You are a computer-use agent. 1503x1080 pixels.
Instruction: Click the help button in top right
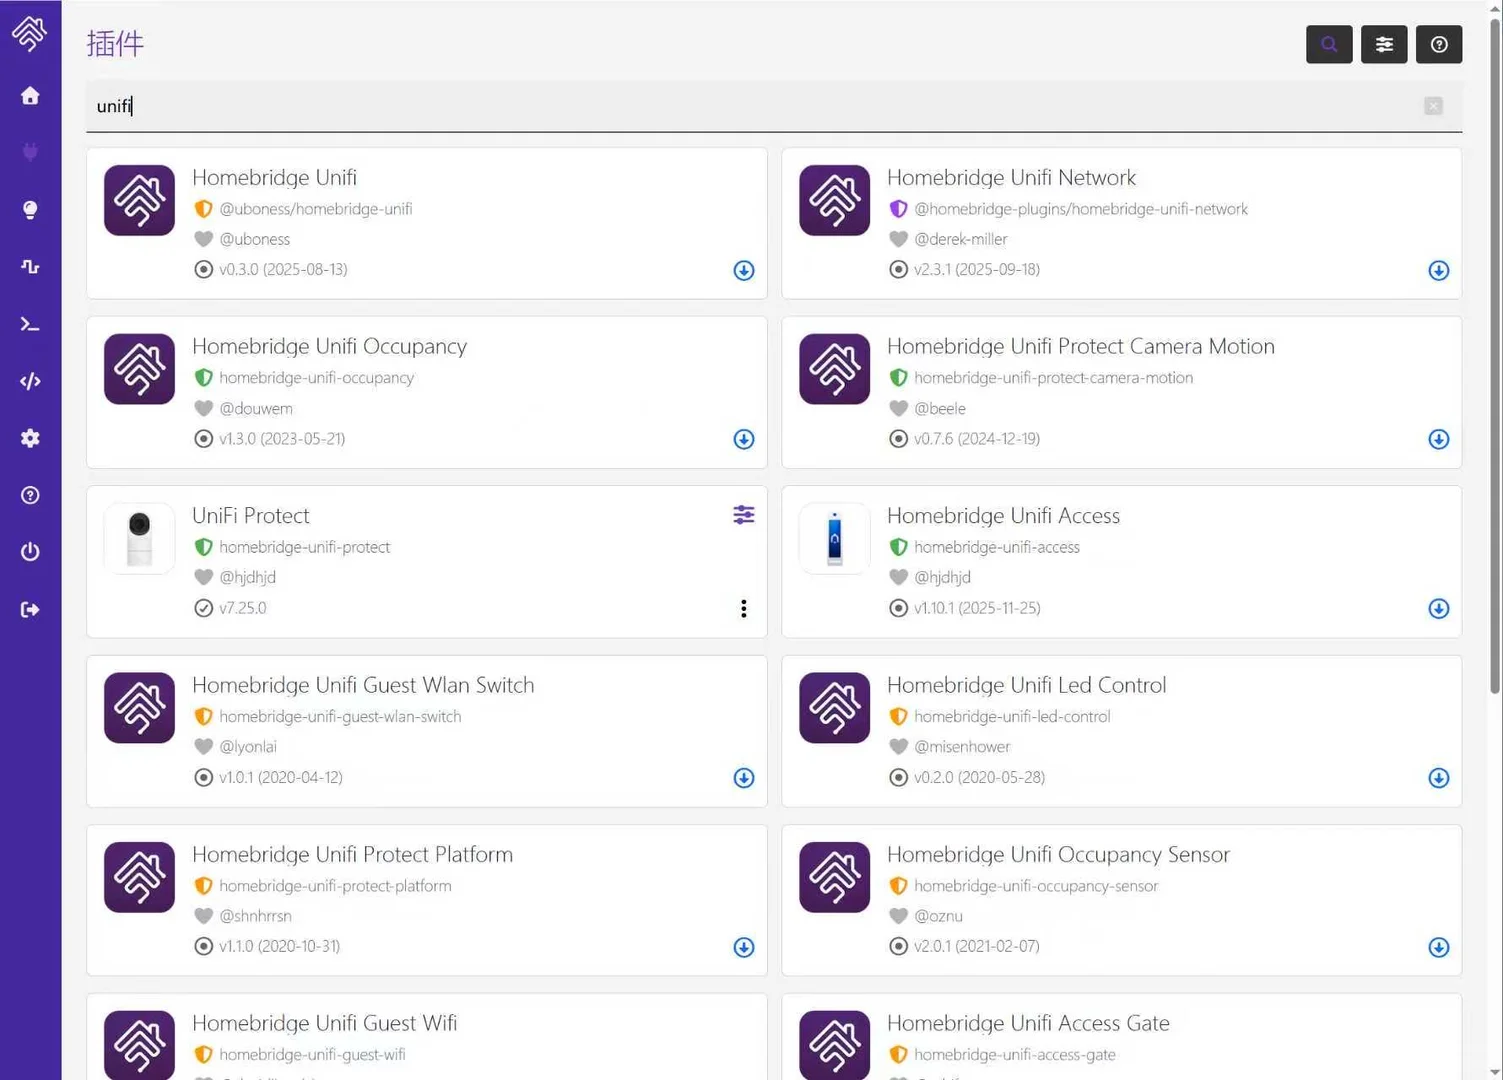(x=1439, y=44)
